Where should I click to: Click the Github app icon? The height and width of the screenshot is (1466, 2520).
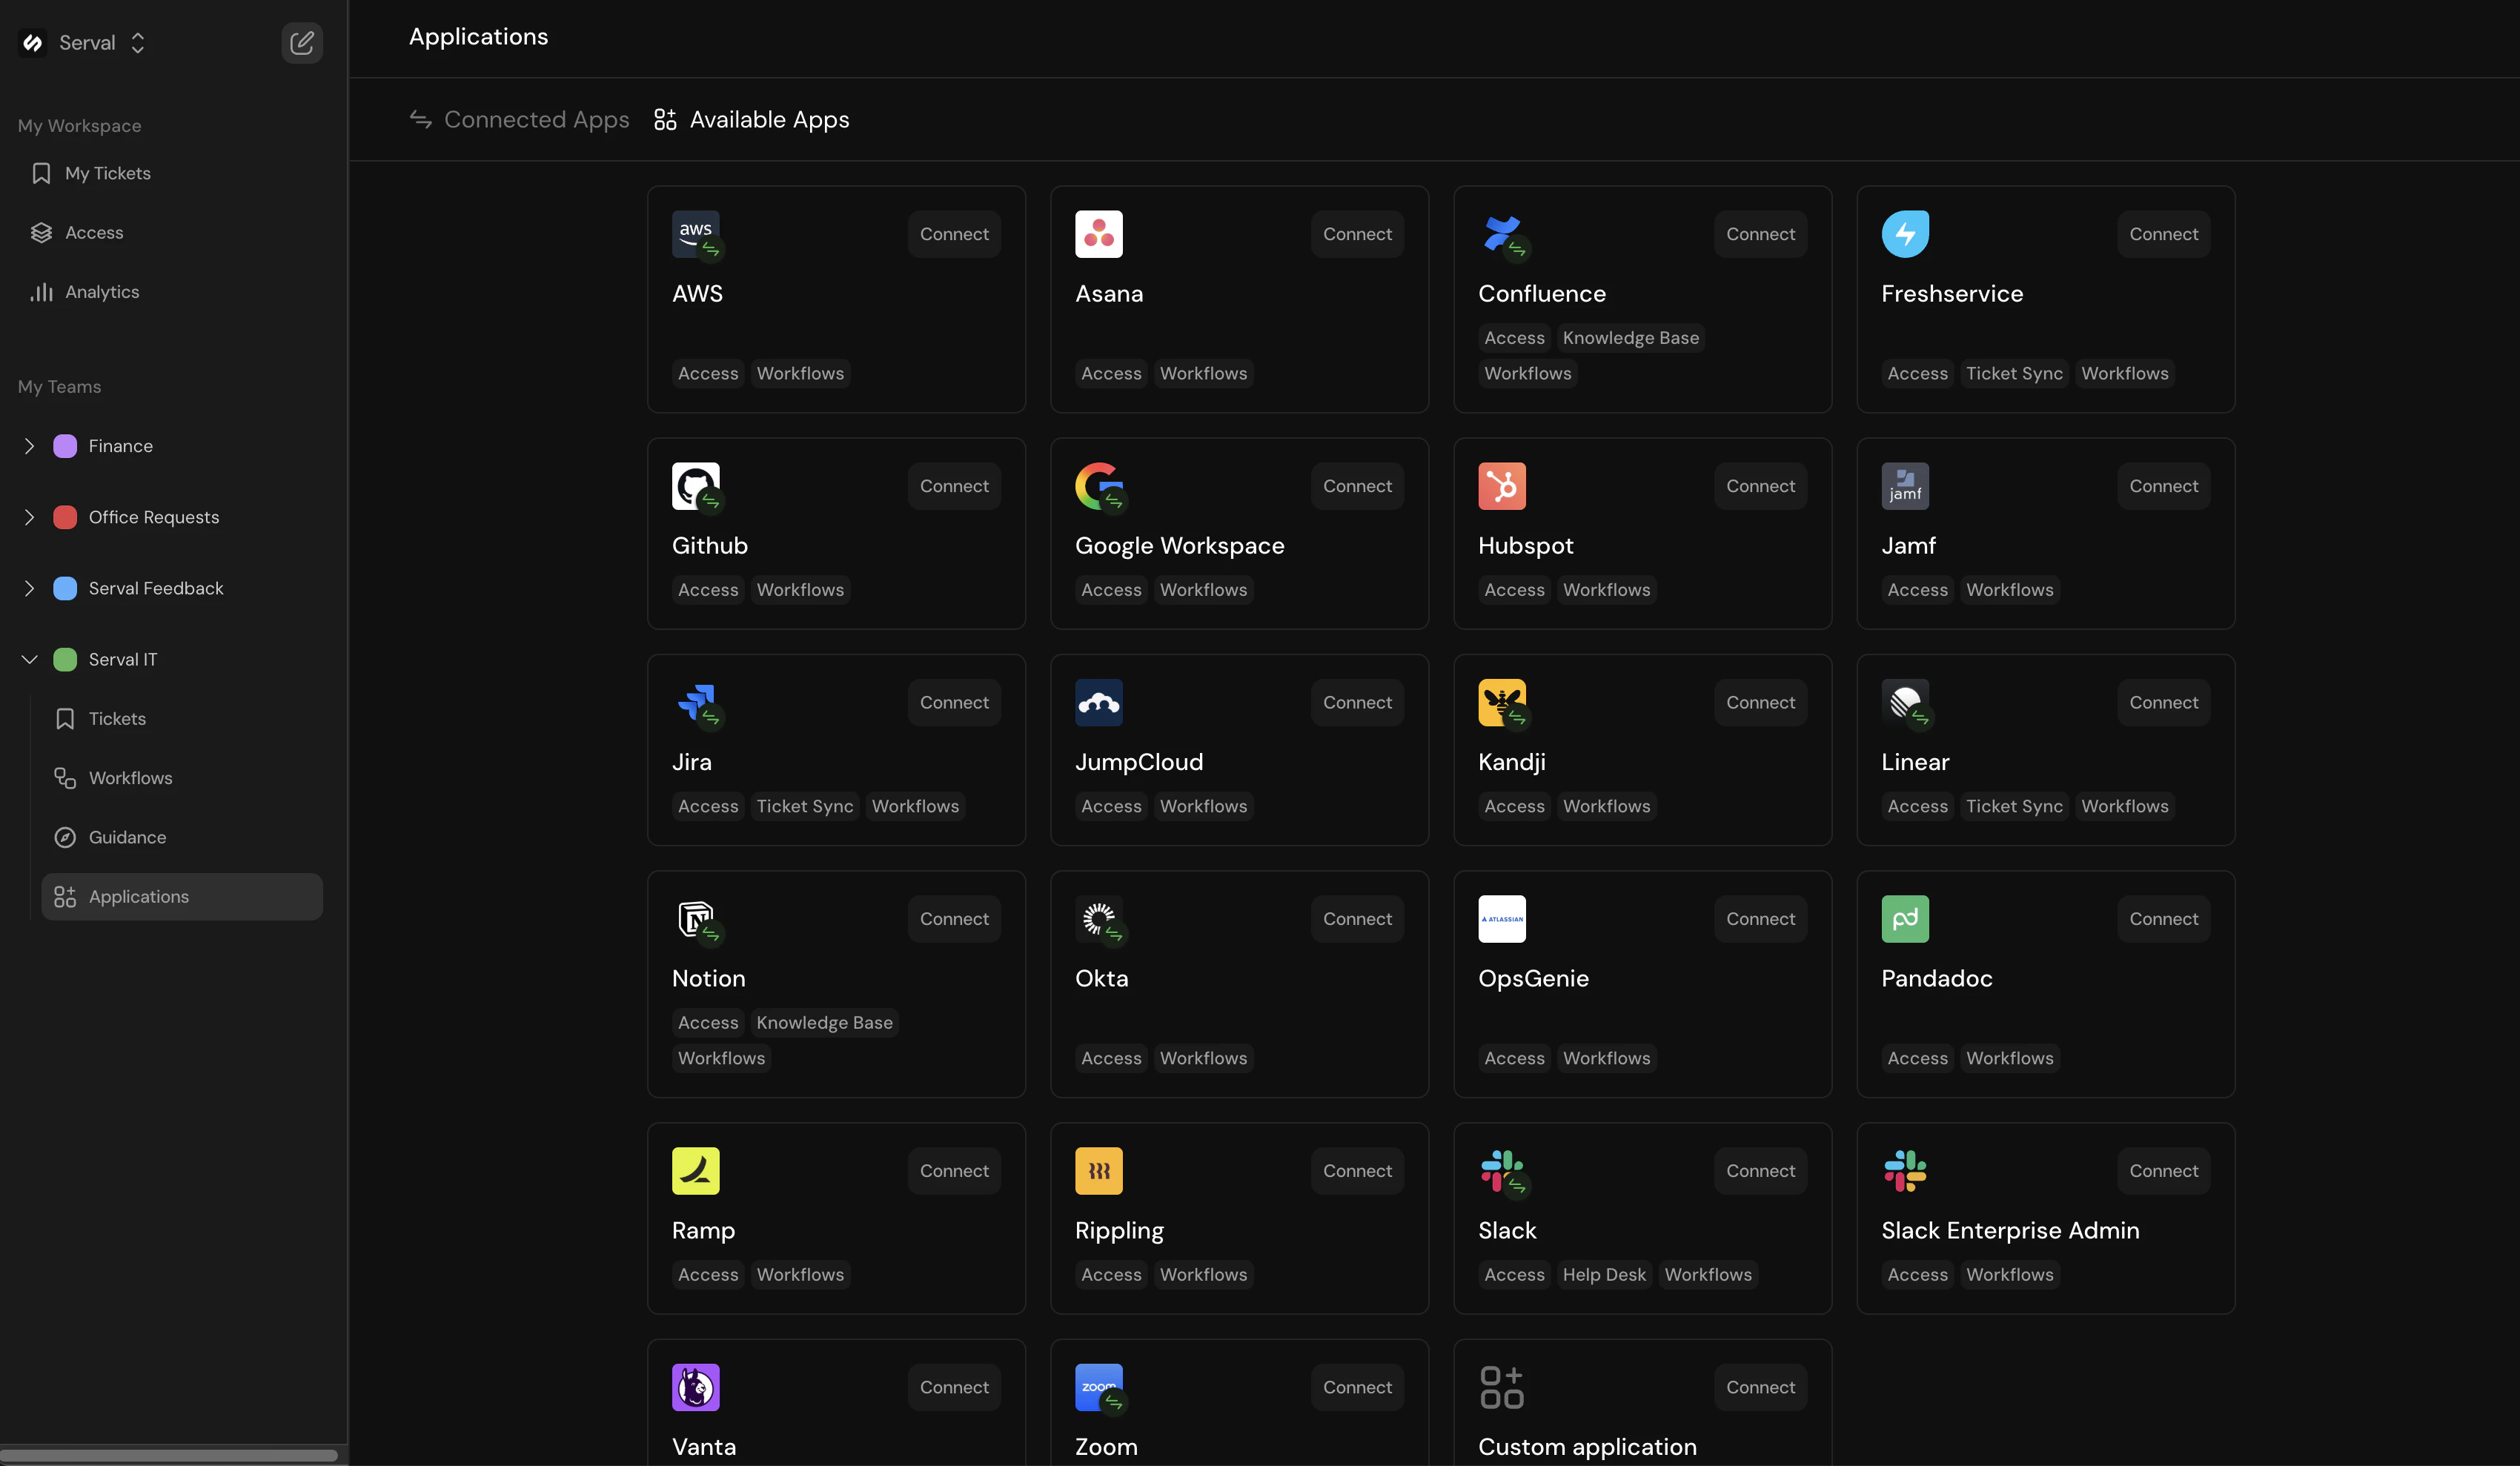[695, 486]
